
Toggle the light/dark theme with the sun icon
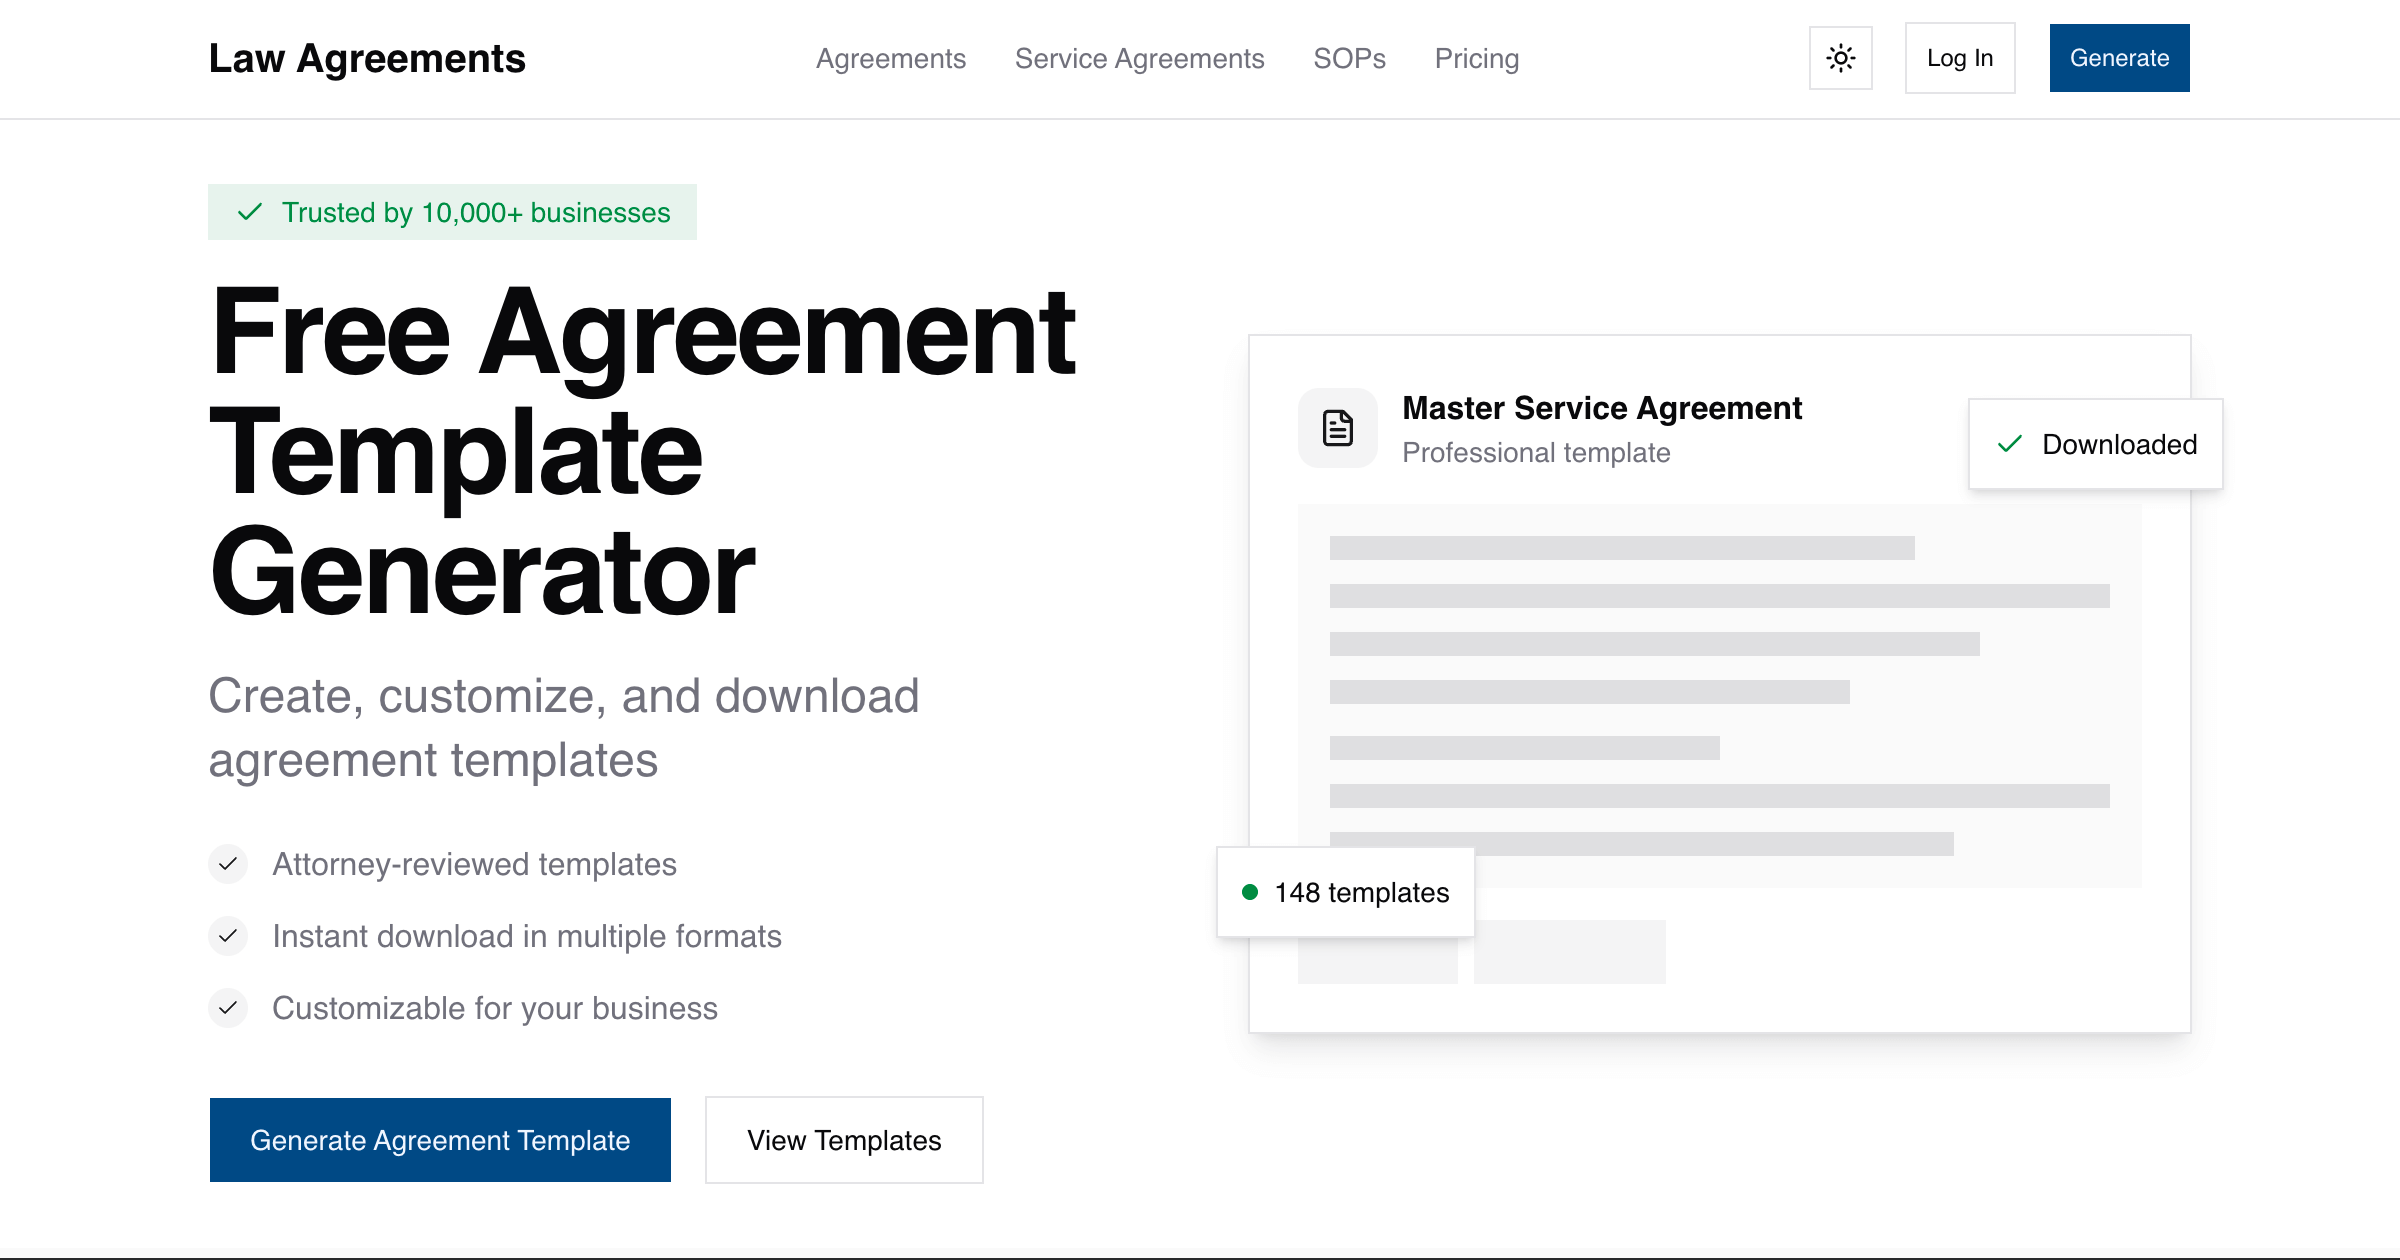(x=1840, y=58)
